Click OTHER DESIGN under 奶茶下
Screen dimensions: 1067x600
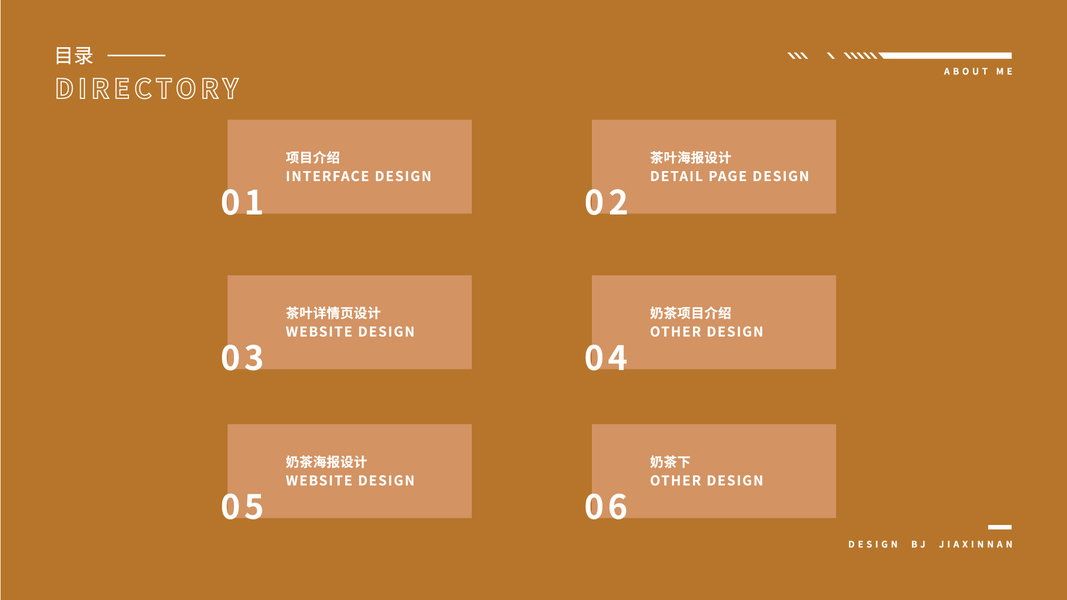706,481
